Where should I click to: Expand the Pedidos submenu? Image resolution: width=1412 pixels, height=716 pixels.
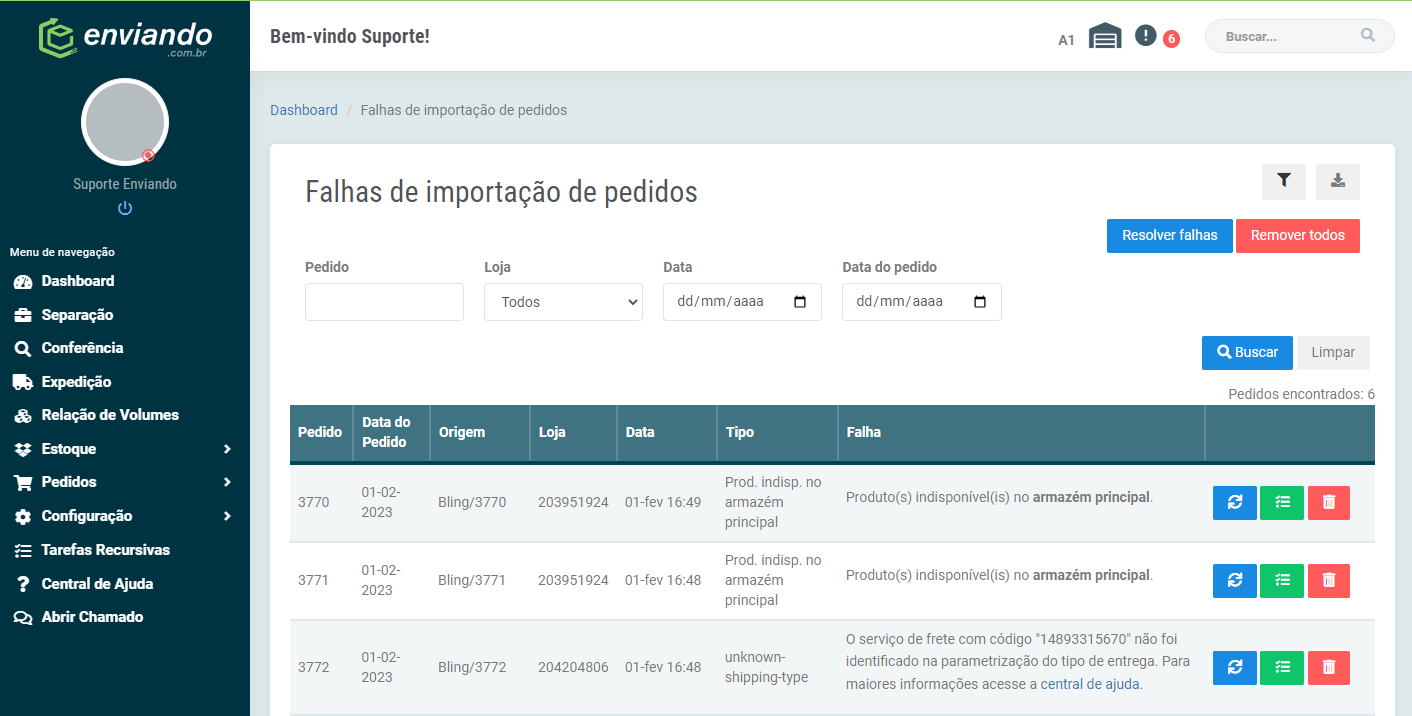[x=125, y=482]
